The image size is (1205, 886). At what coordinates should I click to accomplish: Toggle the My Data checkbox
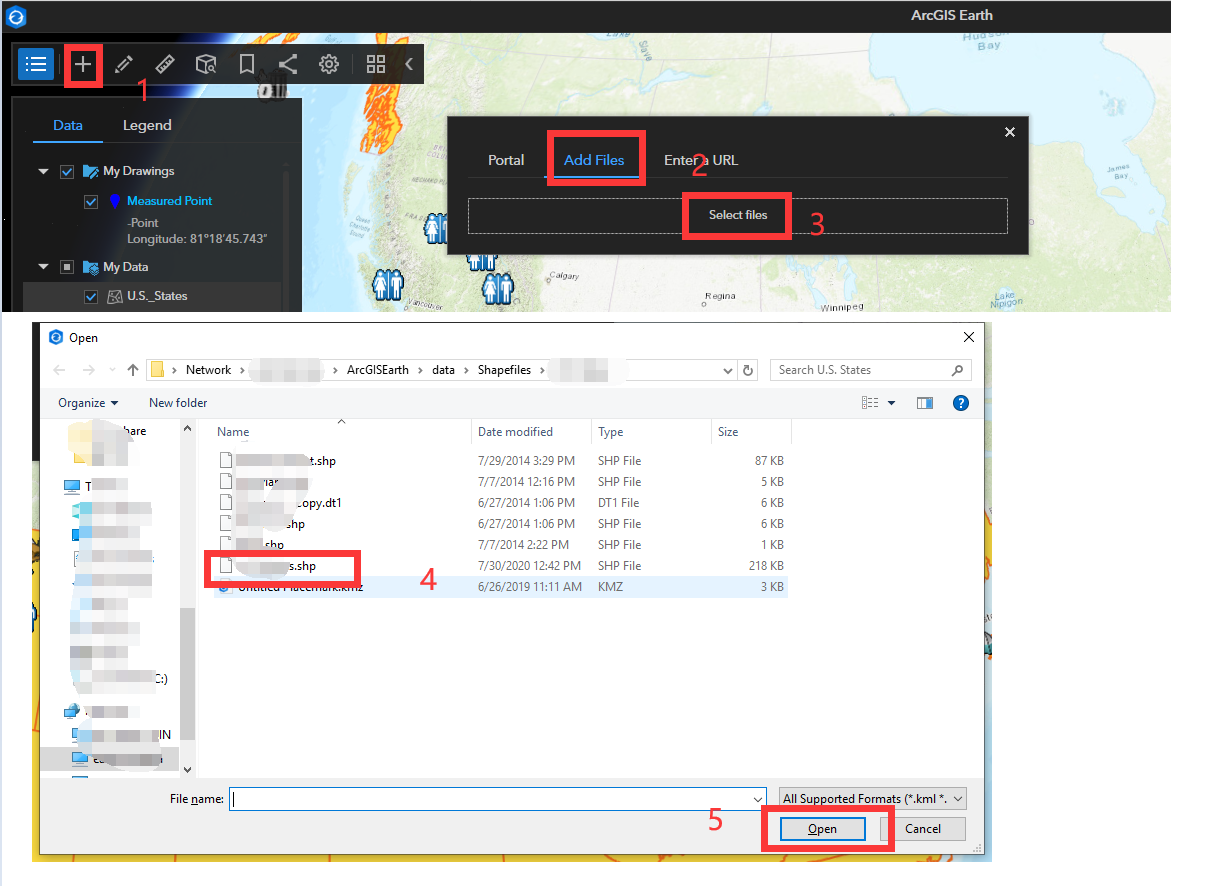click(67, 267)
